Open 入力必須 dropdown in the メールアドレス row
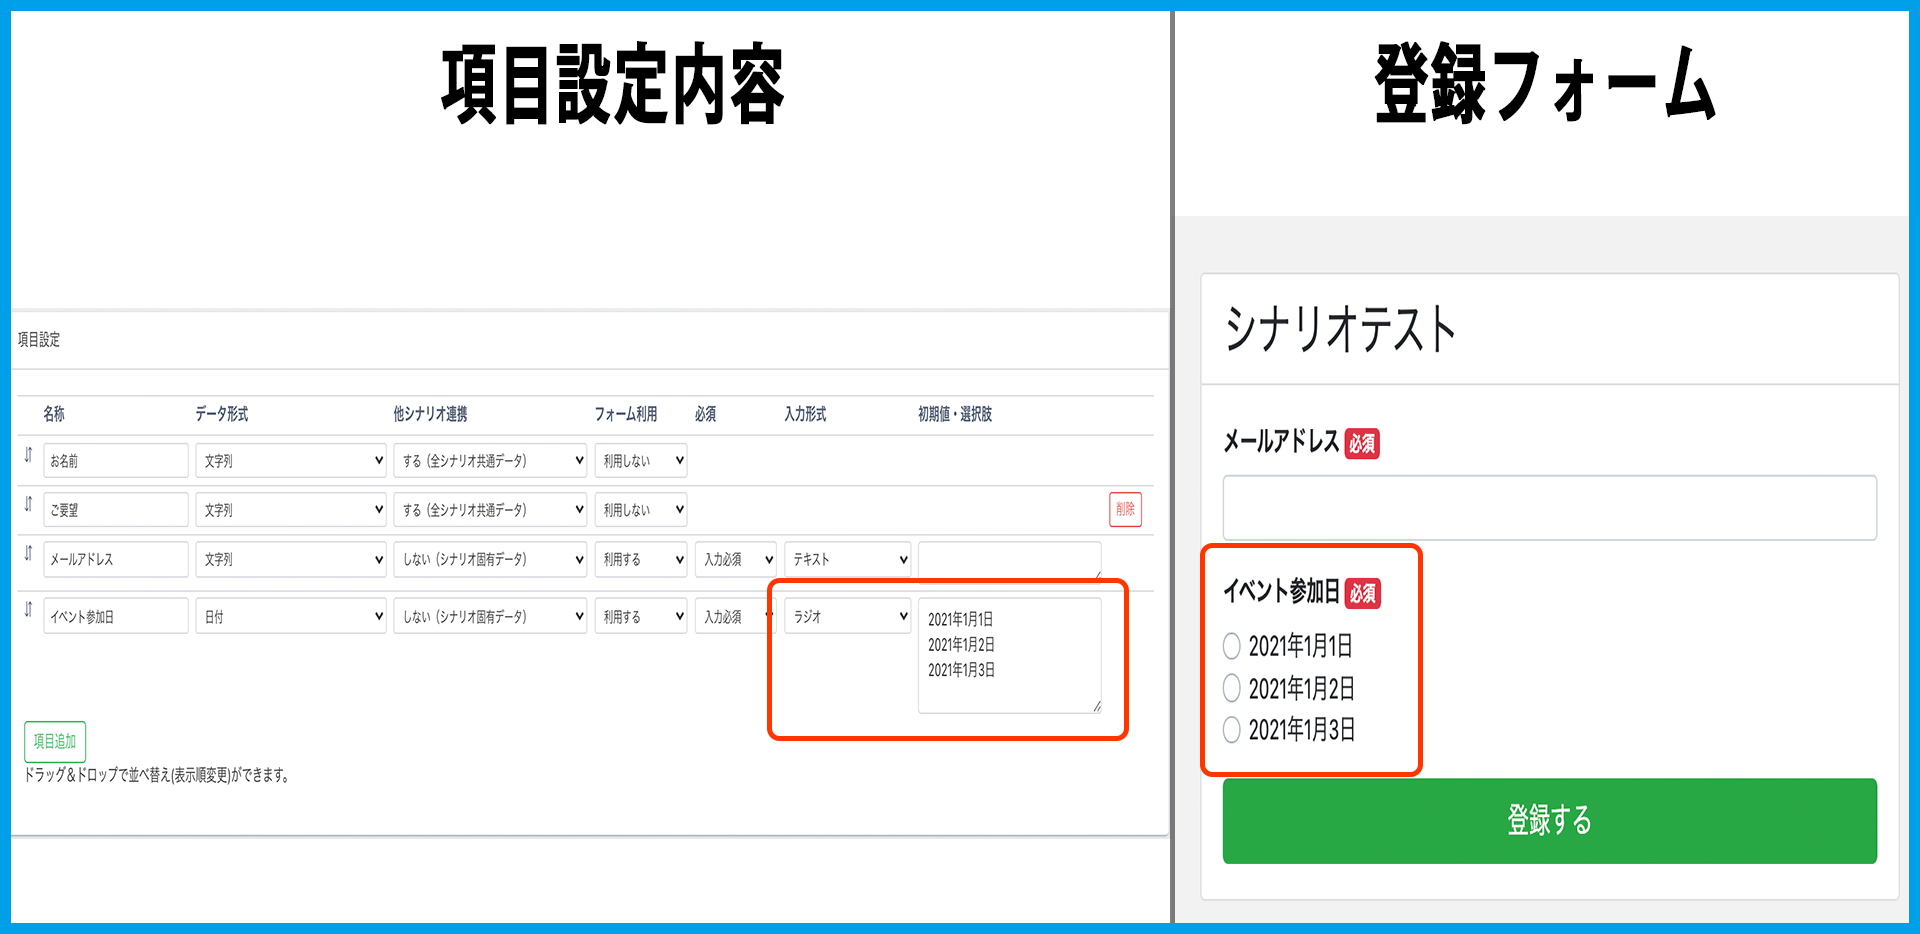 tap(735, 559)
